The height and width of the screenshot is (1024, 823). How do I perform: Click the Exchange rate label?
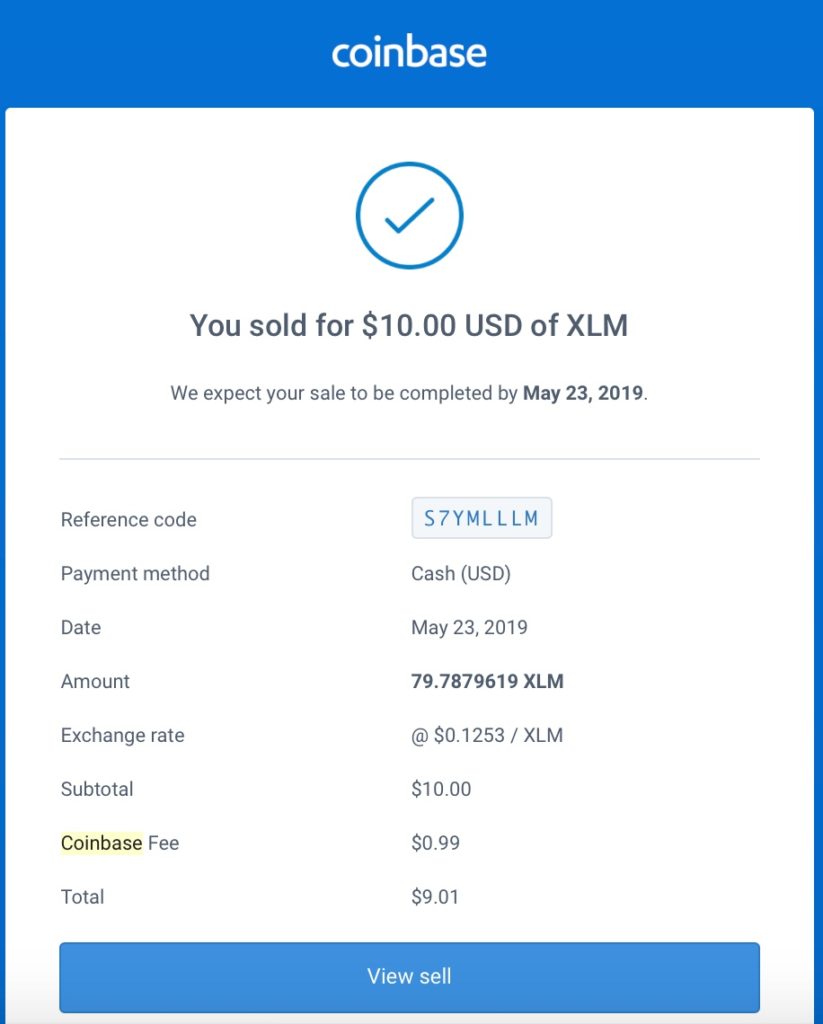click(122, 736)
